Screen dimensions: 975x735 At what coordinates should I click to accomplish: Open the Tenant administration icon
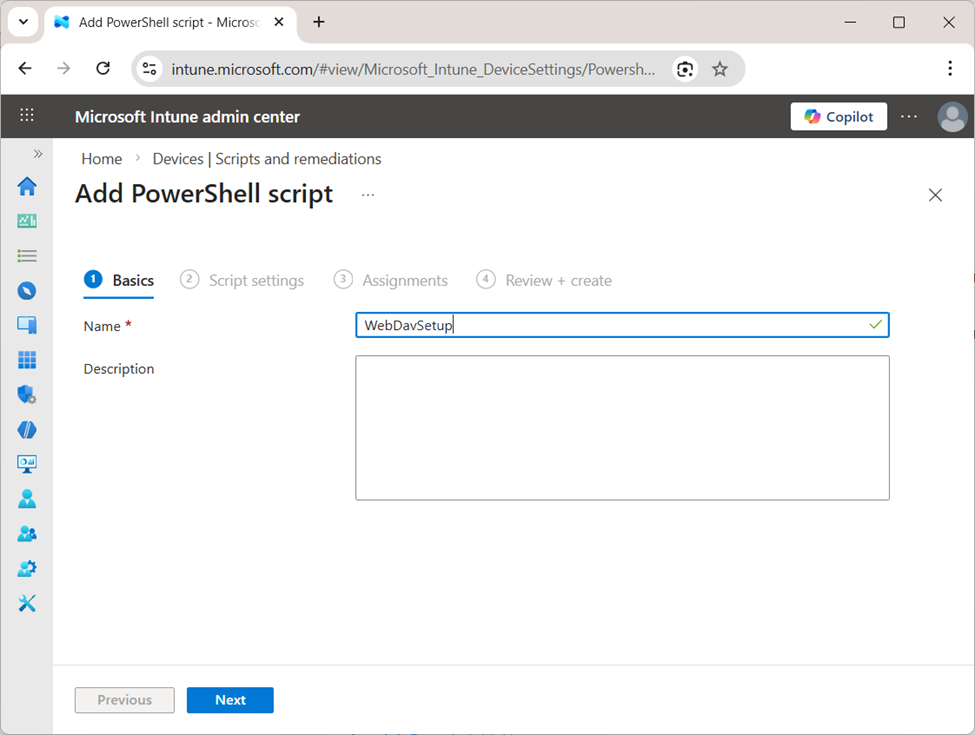click(x=27, y=568)
